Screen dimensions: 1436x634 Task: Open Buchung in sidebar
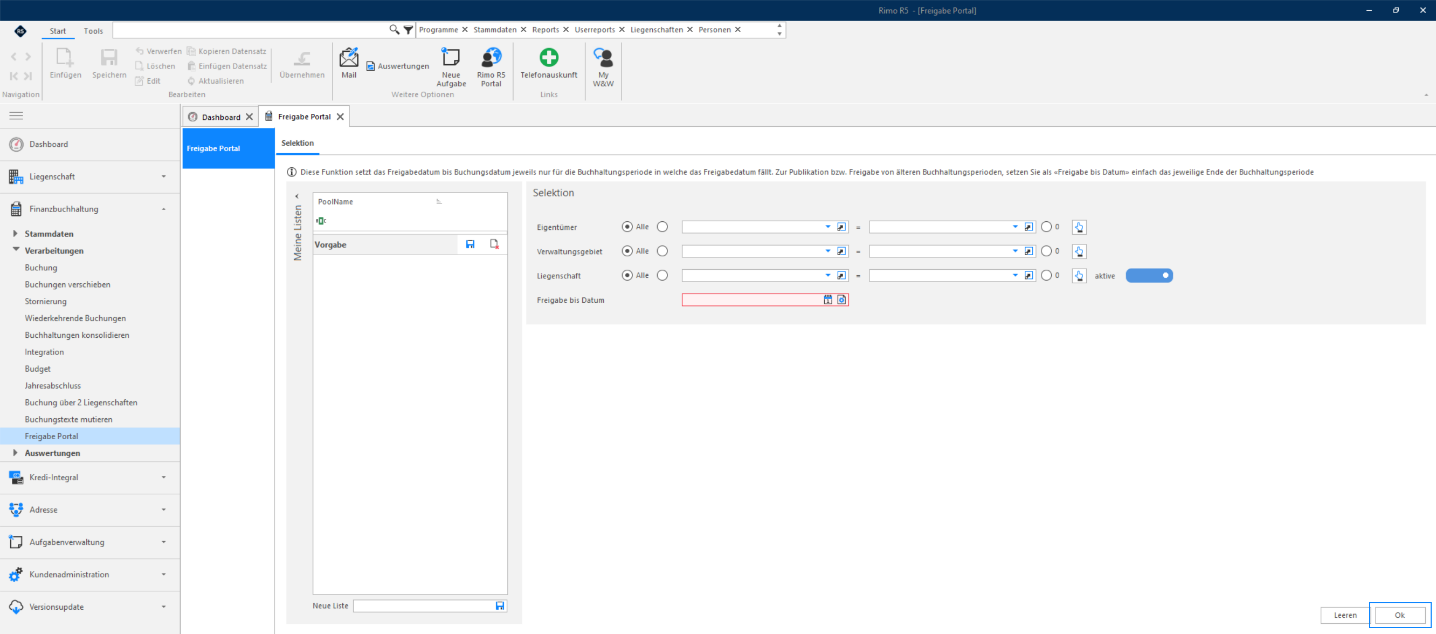click(x=41, y=268)
